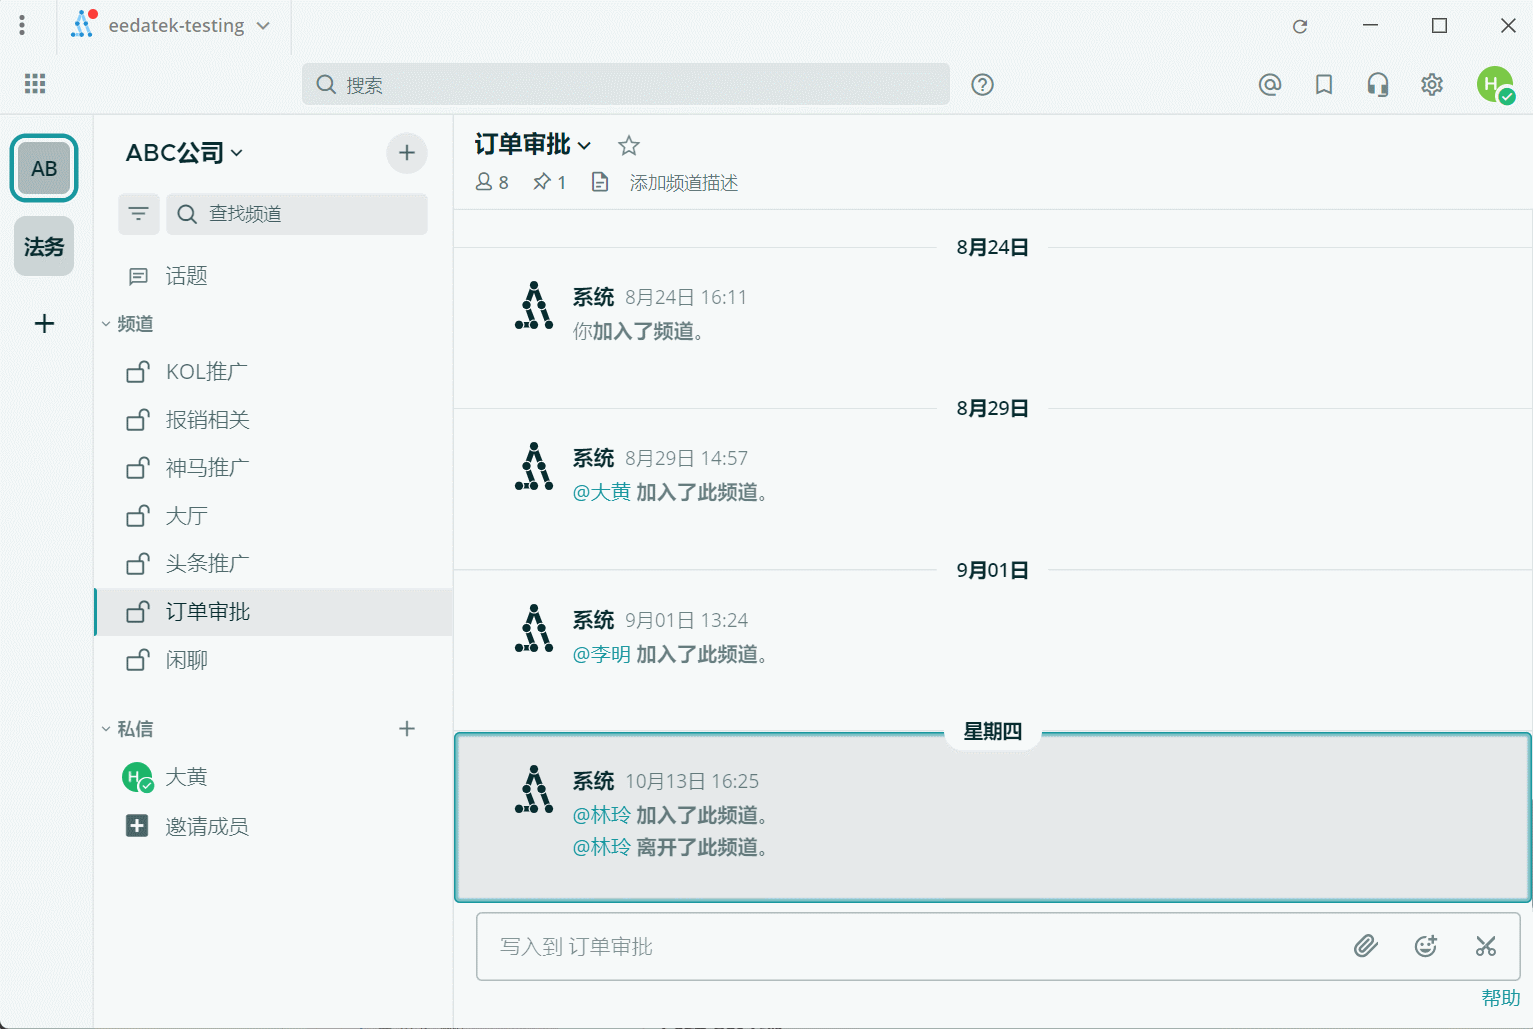The height and width of the screenshot is (1029, 1533).
Task: Open the product switcher grid icon
Action: pyautogui.click(x=35, y=84)
